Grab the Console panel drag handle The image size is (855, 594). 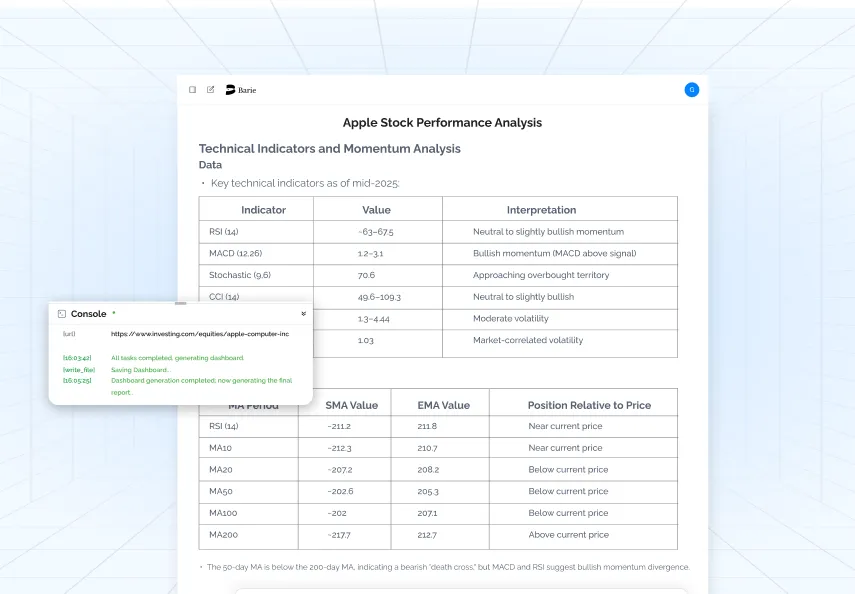(180, 303)
